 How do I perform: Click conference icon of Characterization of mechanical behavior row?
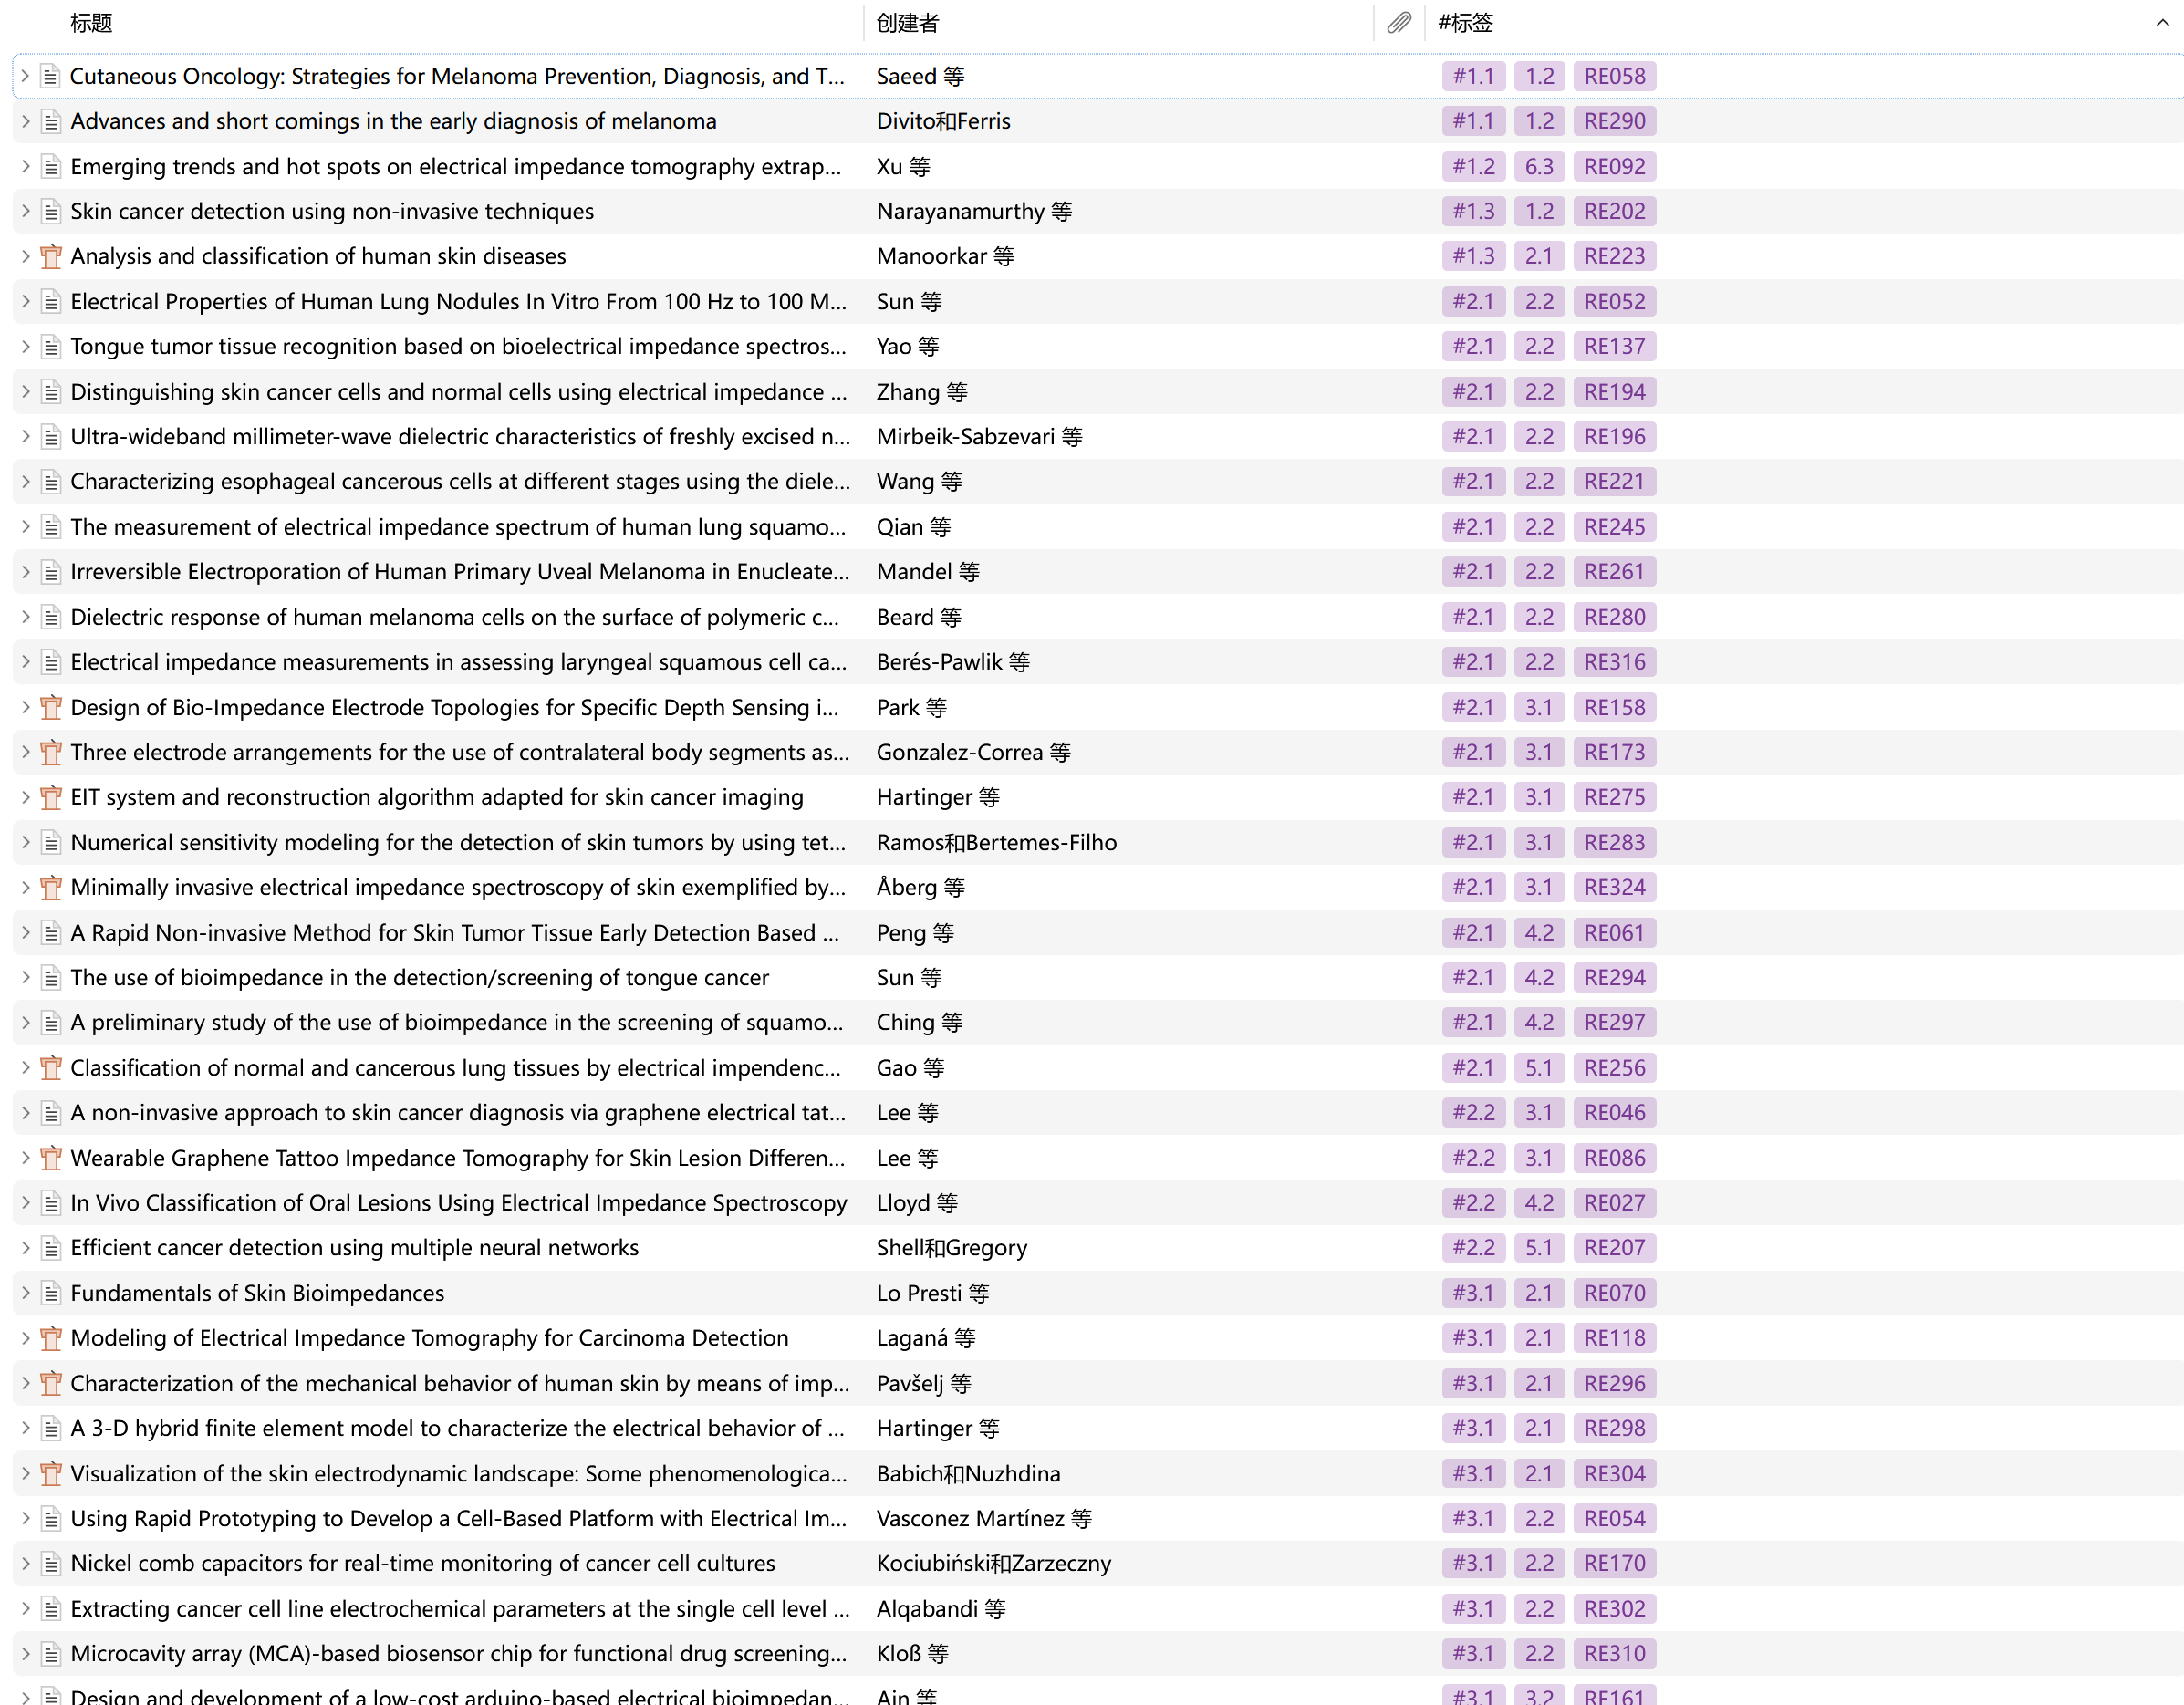click(x=50, y=1383)
